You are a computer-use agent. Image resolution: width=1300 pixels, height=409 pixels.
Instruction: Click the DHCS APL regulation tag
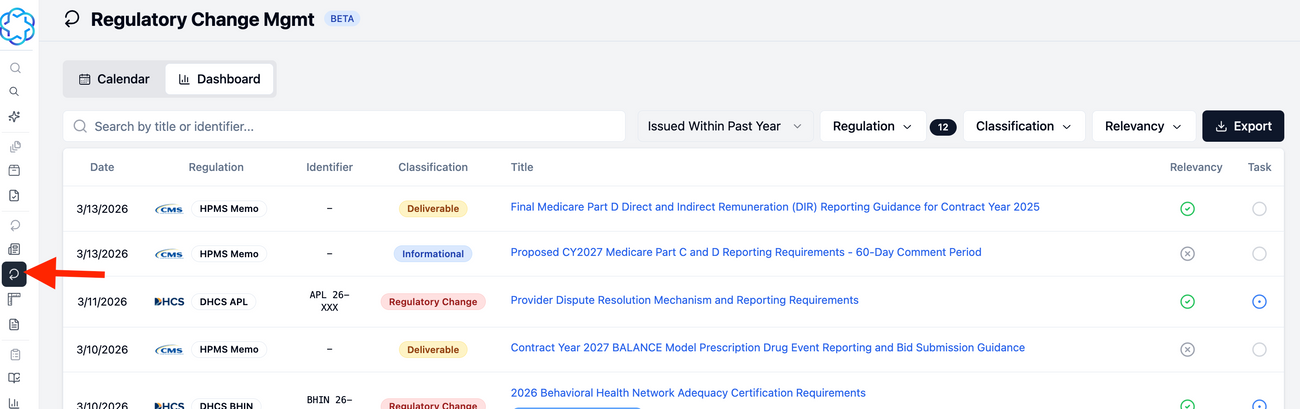(x=225, y=301)
